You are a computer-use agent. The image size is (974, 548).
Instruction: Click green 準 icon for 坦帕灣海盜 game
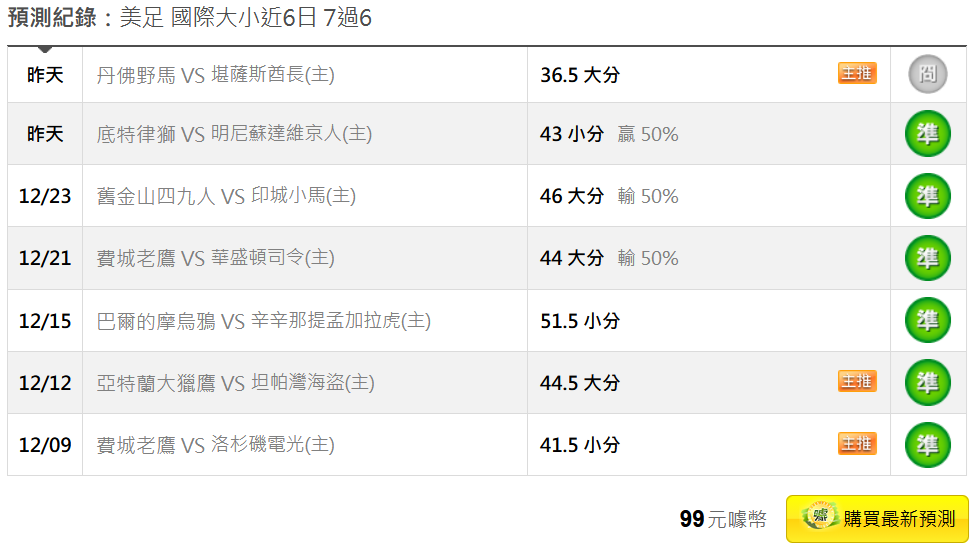[927, 383]
